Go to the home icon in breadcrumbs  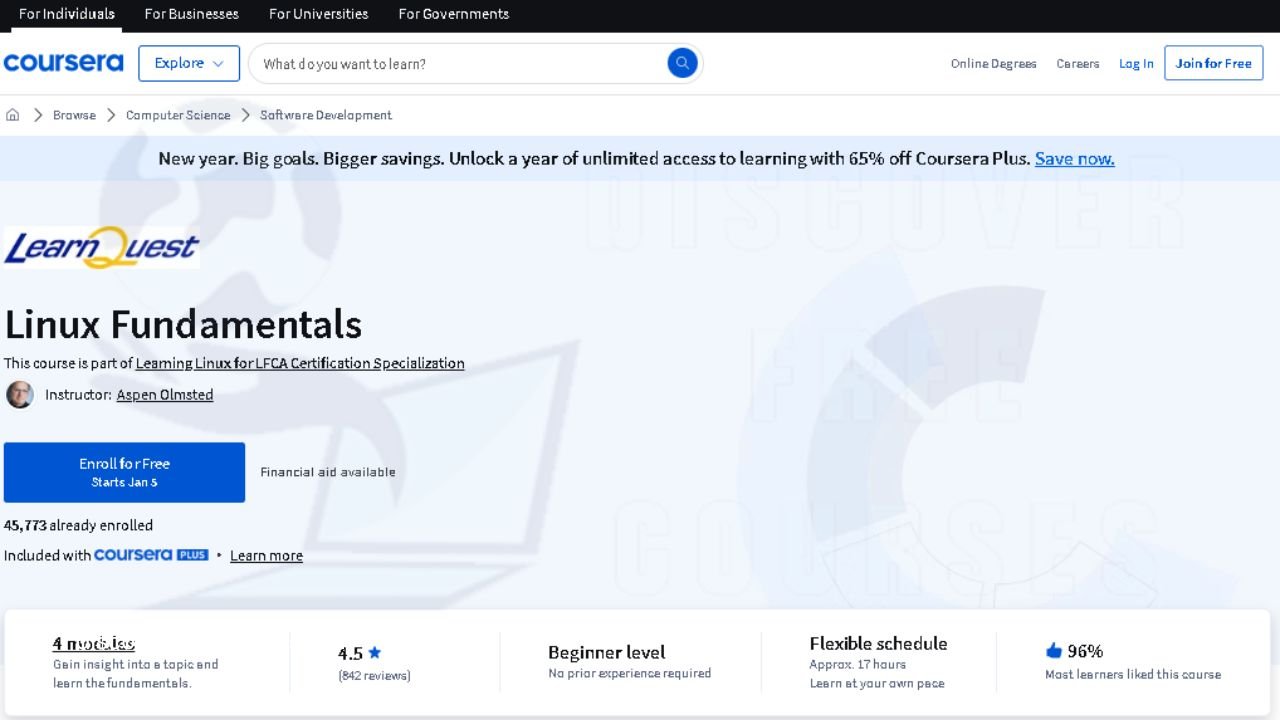(12, 115)
